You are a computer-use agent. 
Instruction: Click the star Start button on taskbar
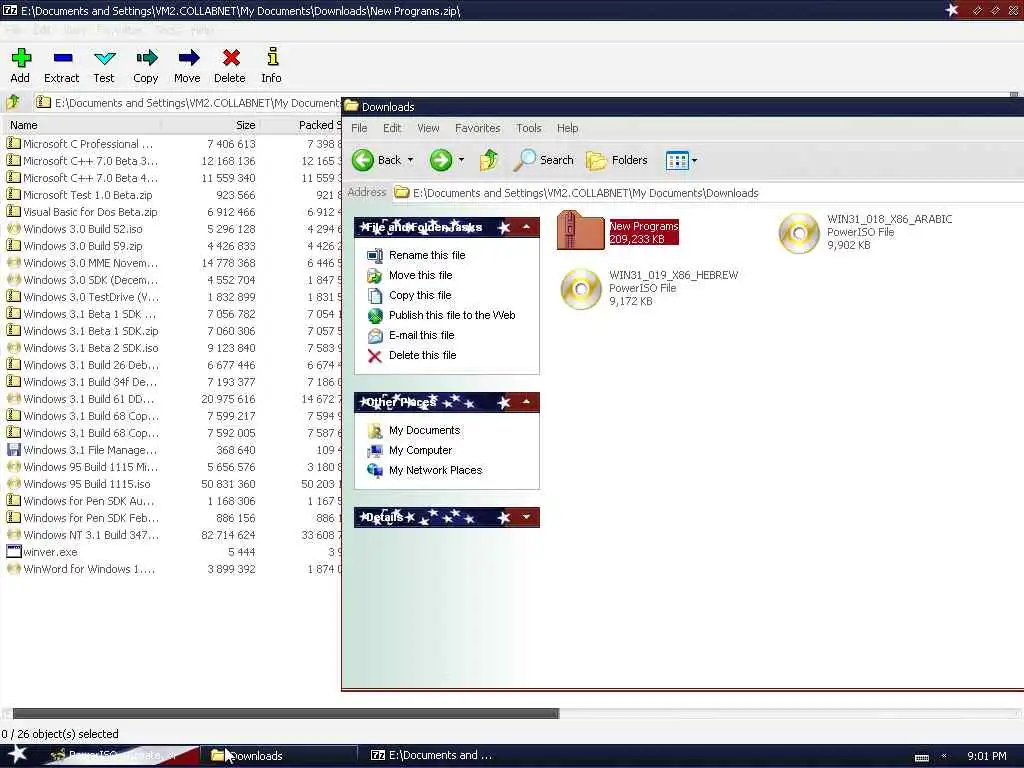pos(18,754)
